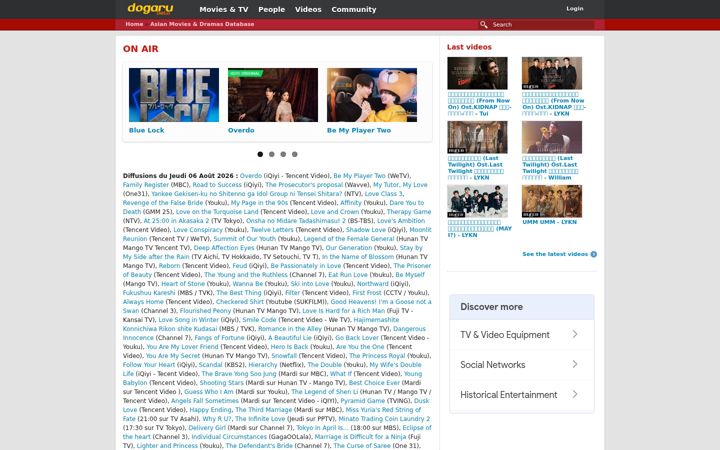Open the Checkered Shirt link
Viewport: 720px width, 450px height.
(x=240, y=302)
